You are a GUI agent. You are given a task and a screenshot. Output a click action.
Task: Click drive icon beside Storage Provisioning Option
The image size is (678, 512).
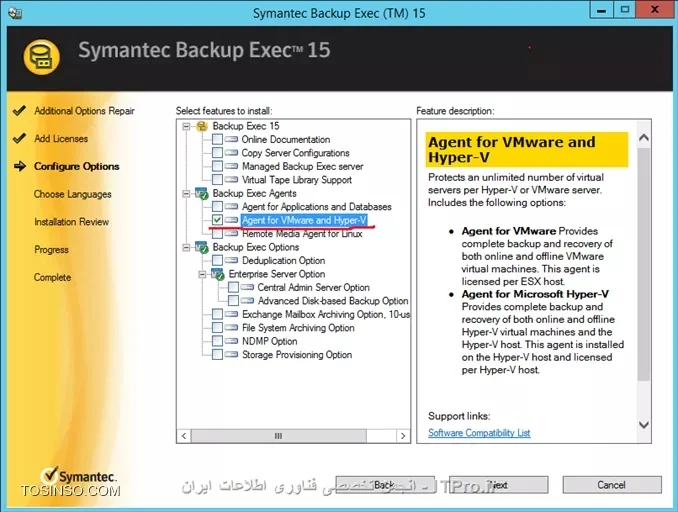coord(231,355)
